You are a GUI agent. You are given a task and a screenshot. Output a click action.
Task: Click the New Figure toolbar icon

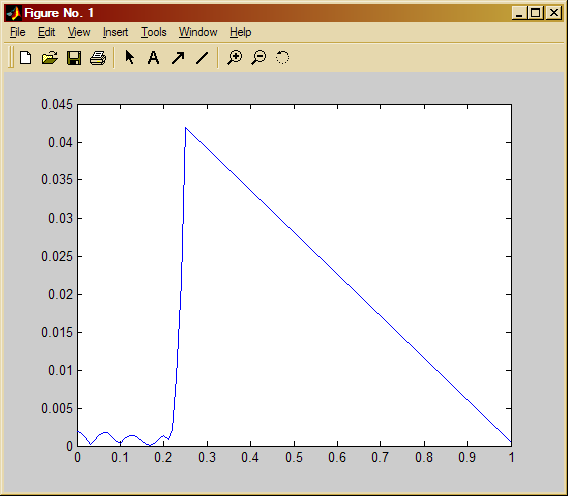(25, 58)
